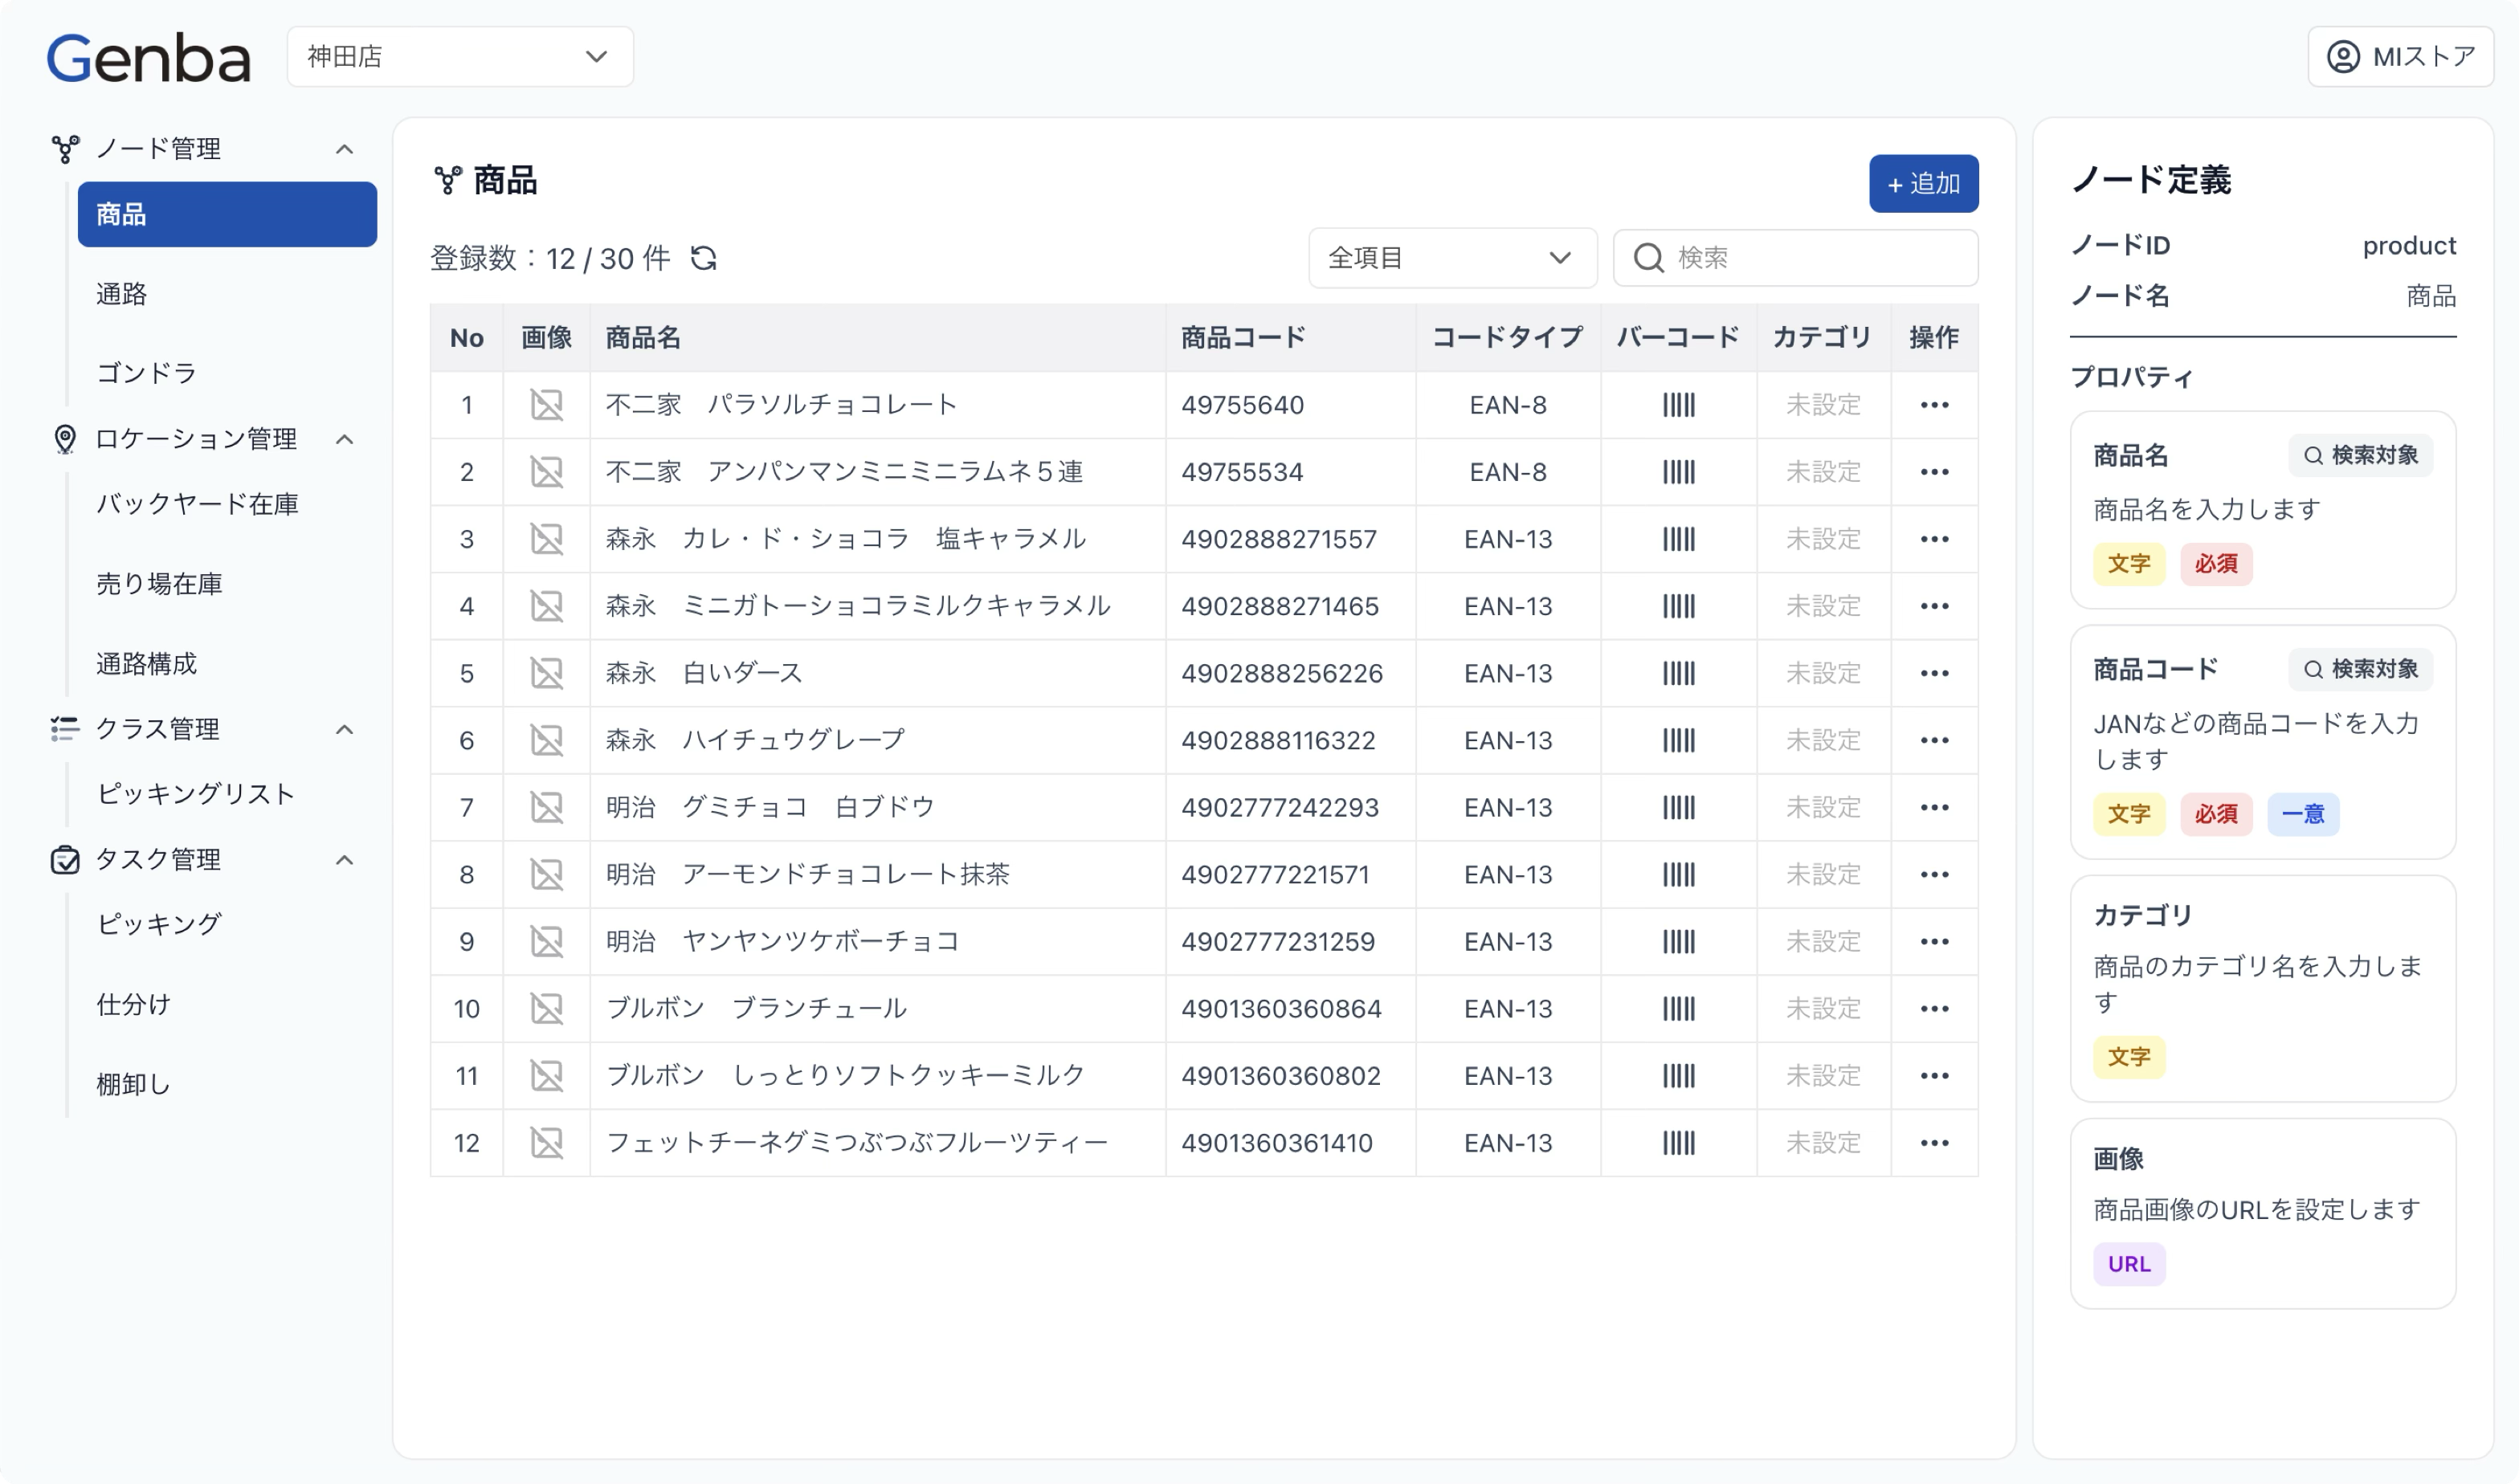Click product code 4902888271557
Image resolution: width=2519 pixels, height=1484 pixels.
1278,539
